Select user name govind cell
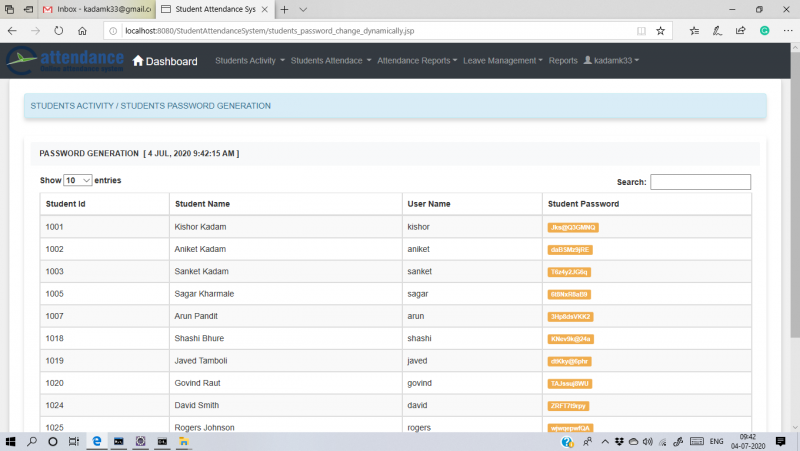Viewport: 800px width, 451px height. click(x=472, y=383)
